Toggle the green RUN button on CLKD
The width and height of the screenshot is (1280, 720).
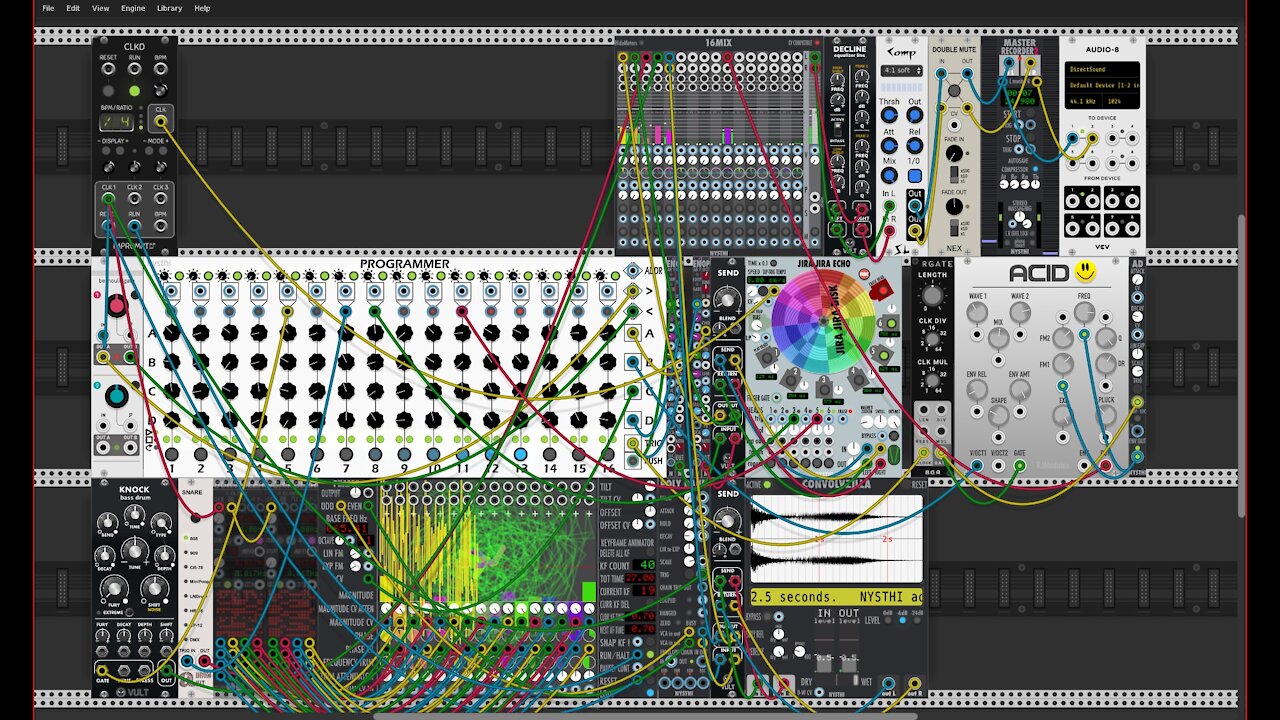(x=134, y=91)
